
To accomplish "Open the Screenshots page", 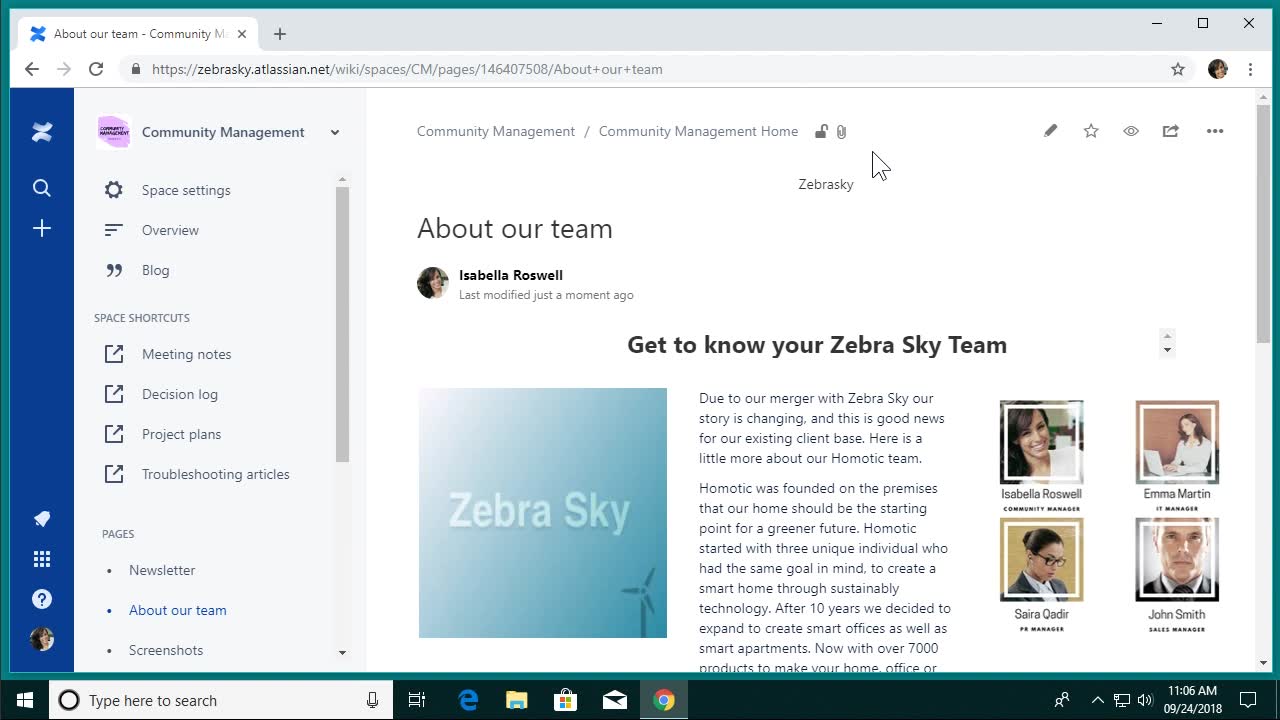I will point(166,650).
